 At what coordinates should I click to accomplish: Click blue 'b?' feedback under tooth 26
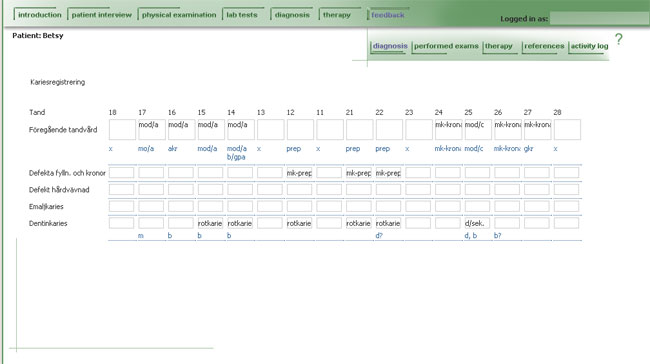click(x=497, y=235)
